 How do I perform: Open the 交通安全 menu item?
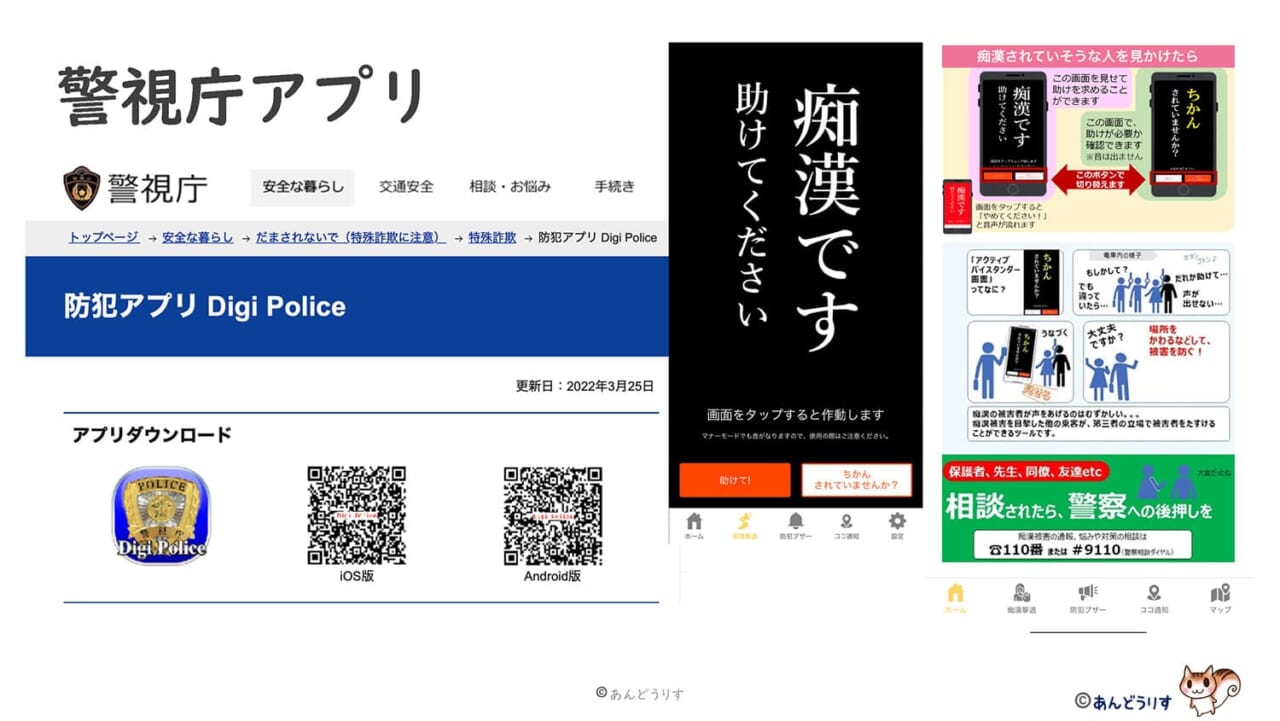pyautogui.click(x=406, y=187)
